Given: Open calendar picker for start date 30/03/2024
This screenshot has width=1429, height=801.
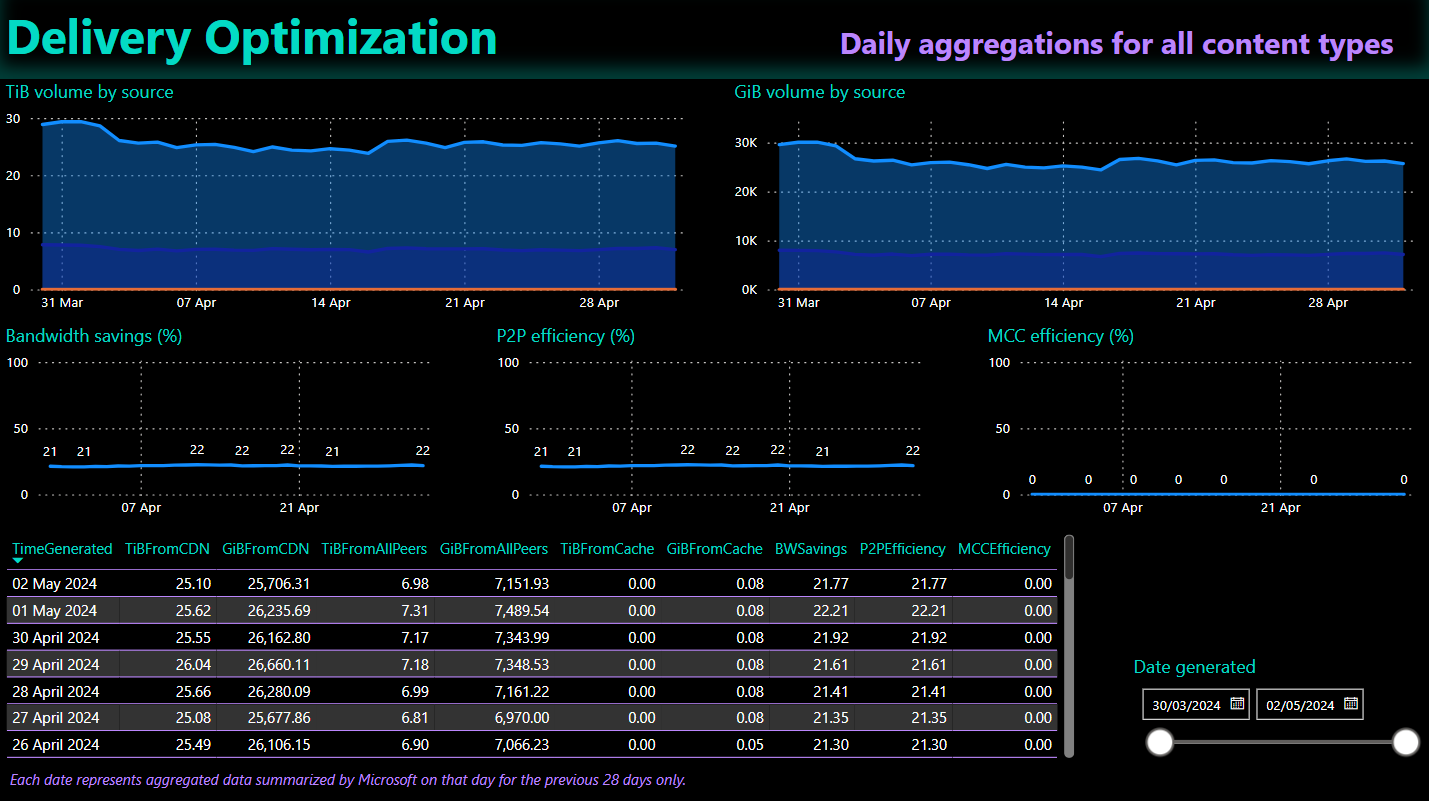Looking at the screenshot, I should [1237, 704].
